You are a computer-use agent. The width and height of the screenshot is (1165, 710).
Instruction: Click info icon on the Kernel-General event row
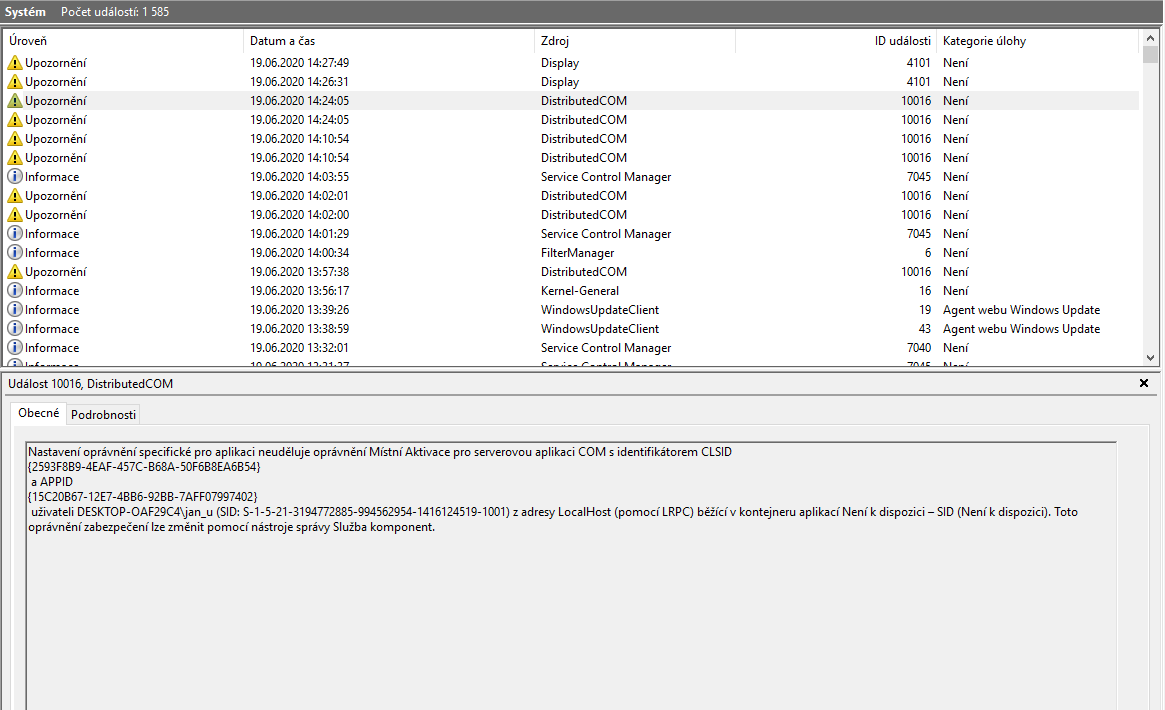[14, 291]
